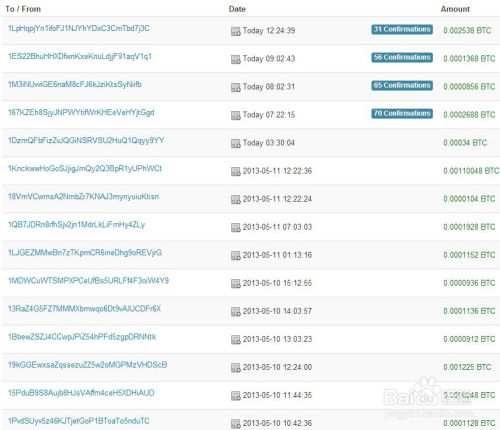
Task: Click calendar icon beside 2013-05-10 15:12:55
Action: click(x=236, y=283)
